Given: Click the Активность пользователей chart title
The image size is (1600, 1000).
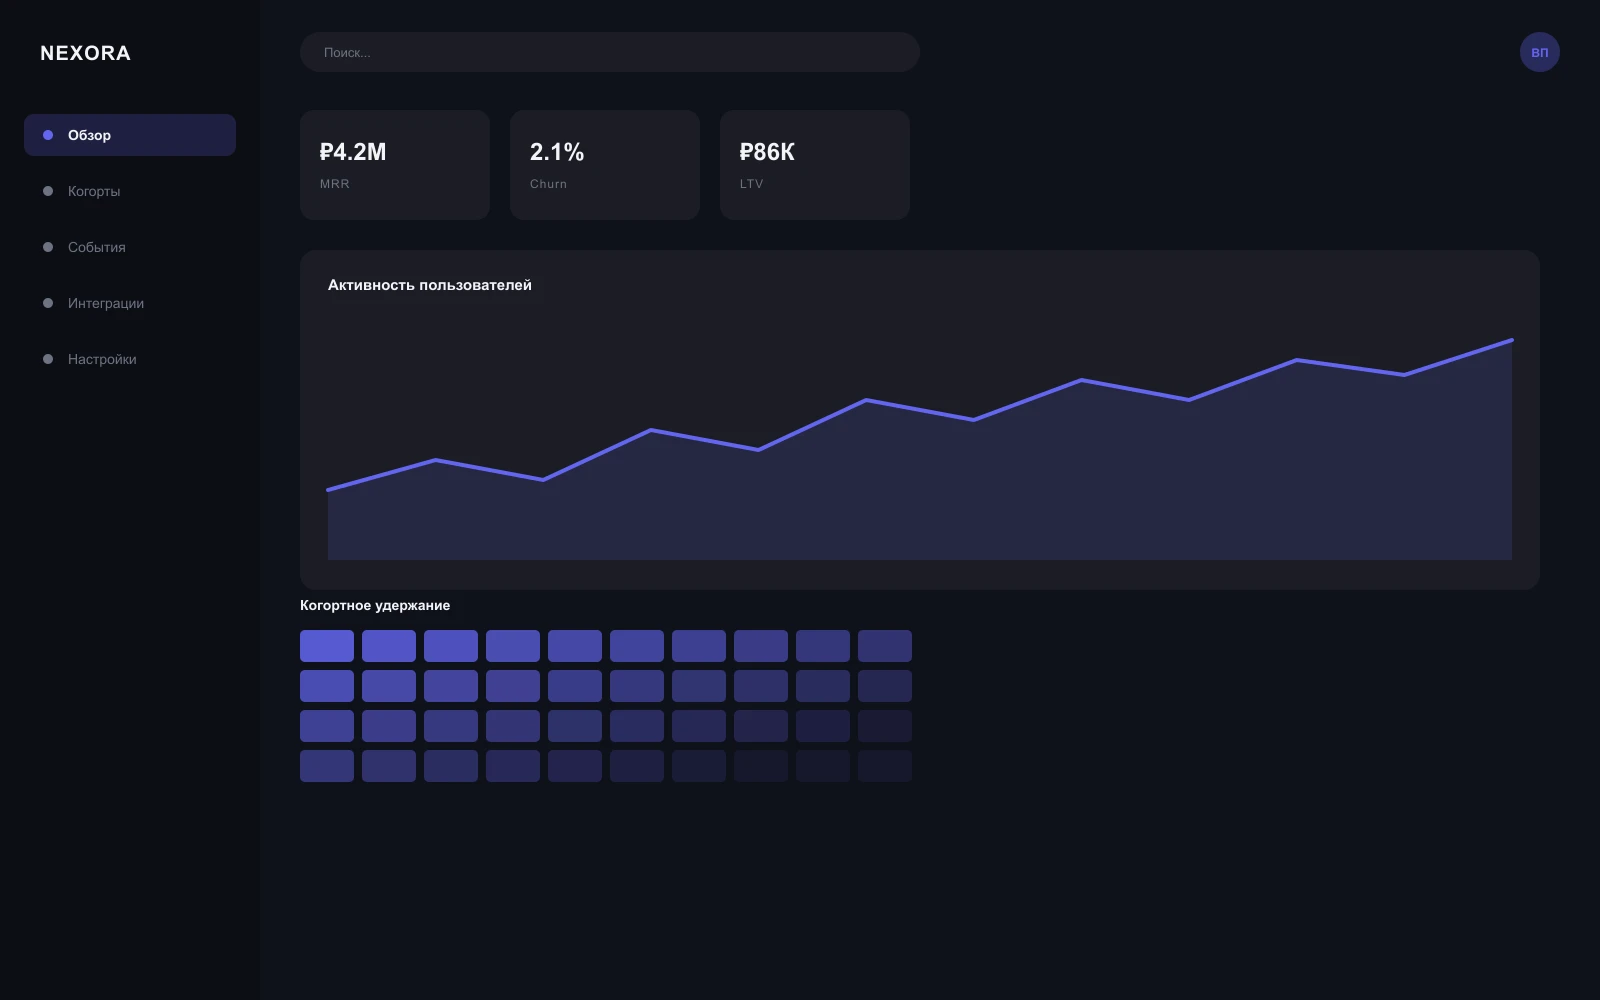Looking at the screenshot, I should 430,285.
